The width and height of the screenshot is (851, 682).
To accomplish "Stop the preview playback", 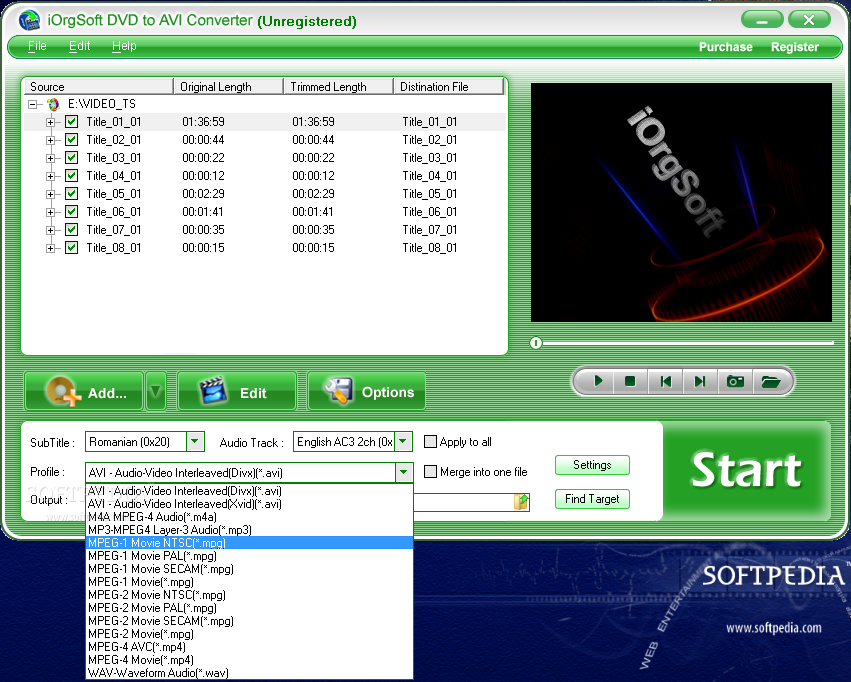I will pos(630,381).
